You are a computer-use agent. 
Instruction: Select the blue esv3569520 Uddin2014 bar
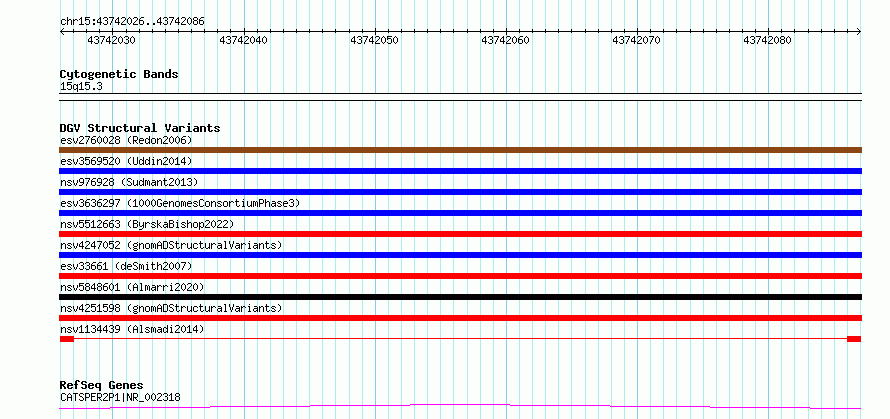(460, 171)
